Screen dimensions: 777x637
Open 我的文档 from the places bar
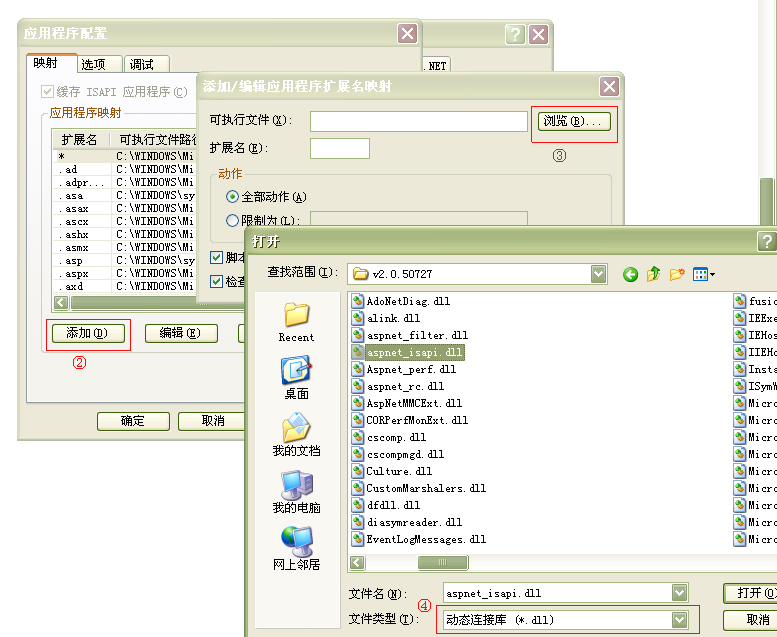pos(296,435)
